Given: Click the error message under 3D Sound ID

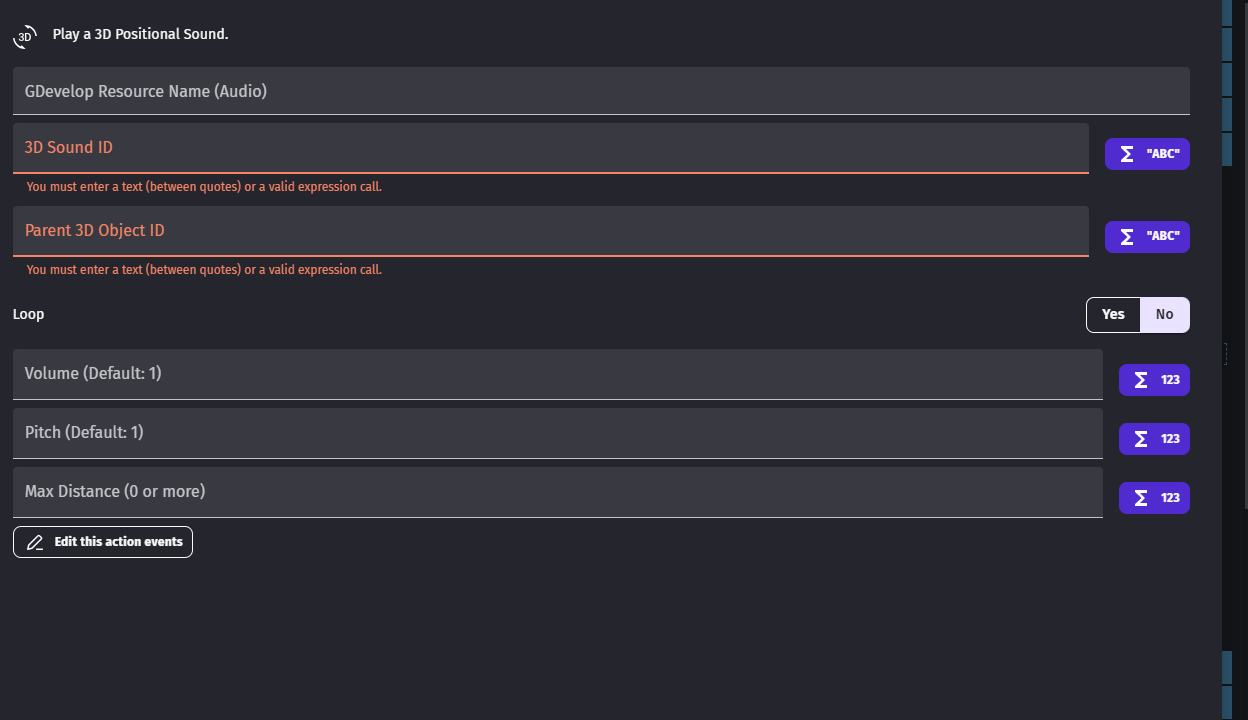Looking at the screenshot, I should (204, 187).
